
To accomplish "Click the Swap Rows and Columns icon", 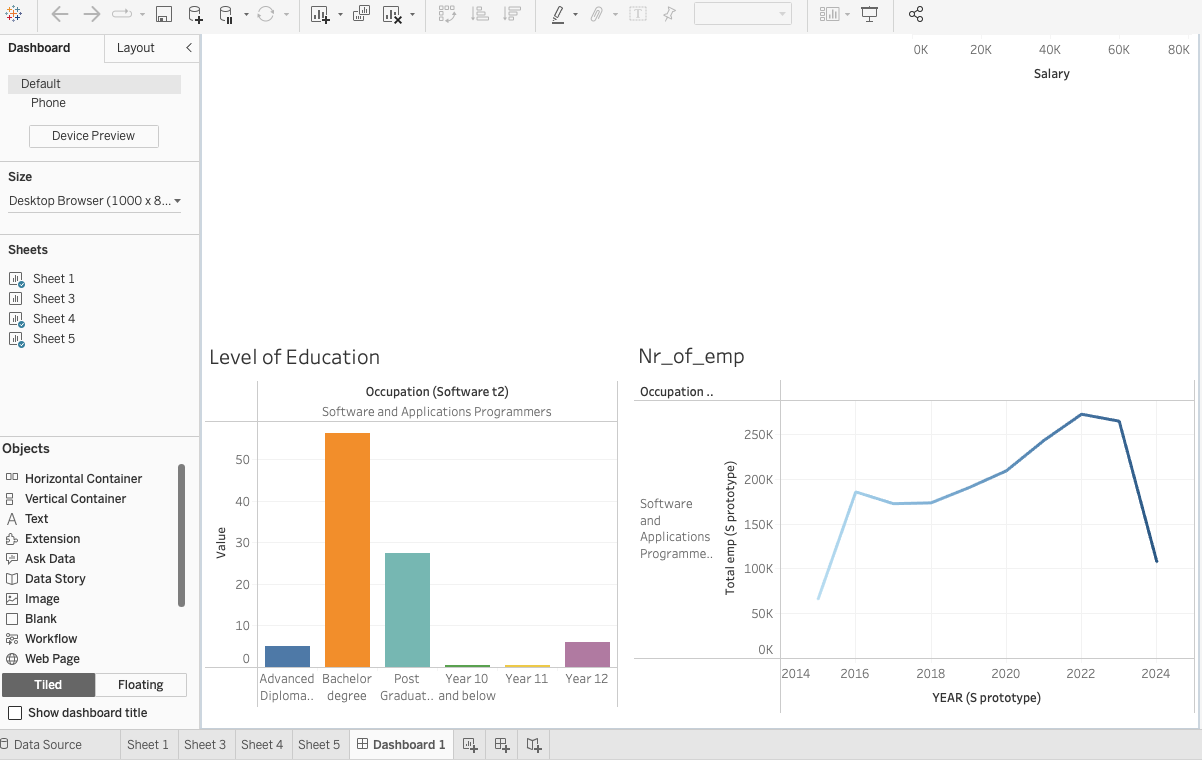I will coord(447,14).
